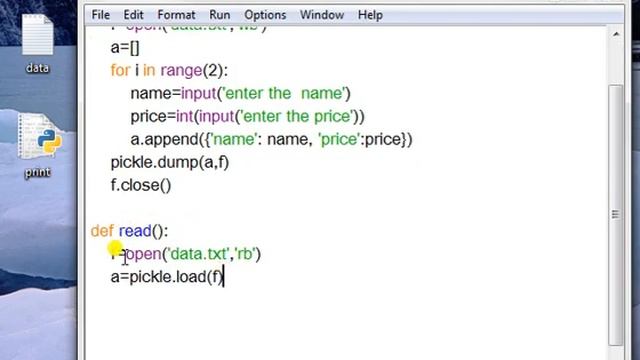
Task: Click the a.append dictionary line
Action: coord(271,140)
